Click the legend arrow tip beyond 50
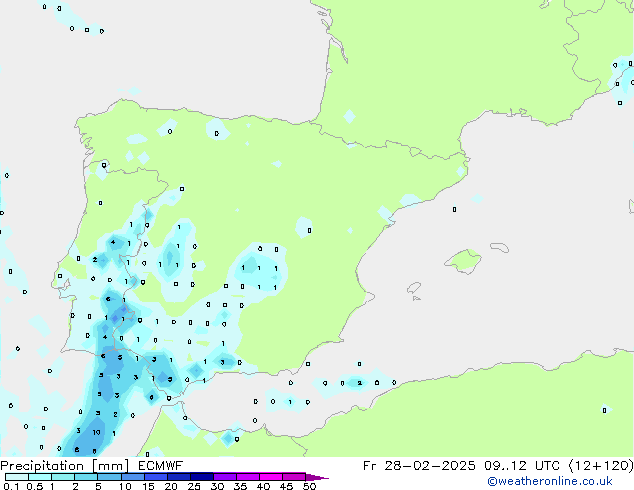Screen dimensions: 634x490 click(x=317, y=477)
